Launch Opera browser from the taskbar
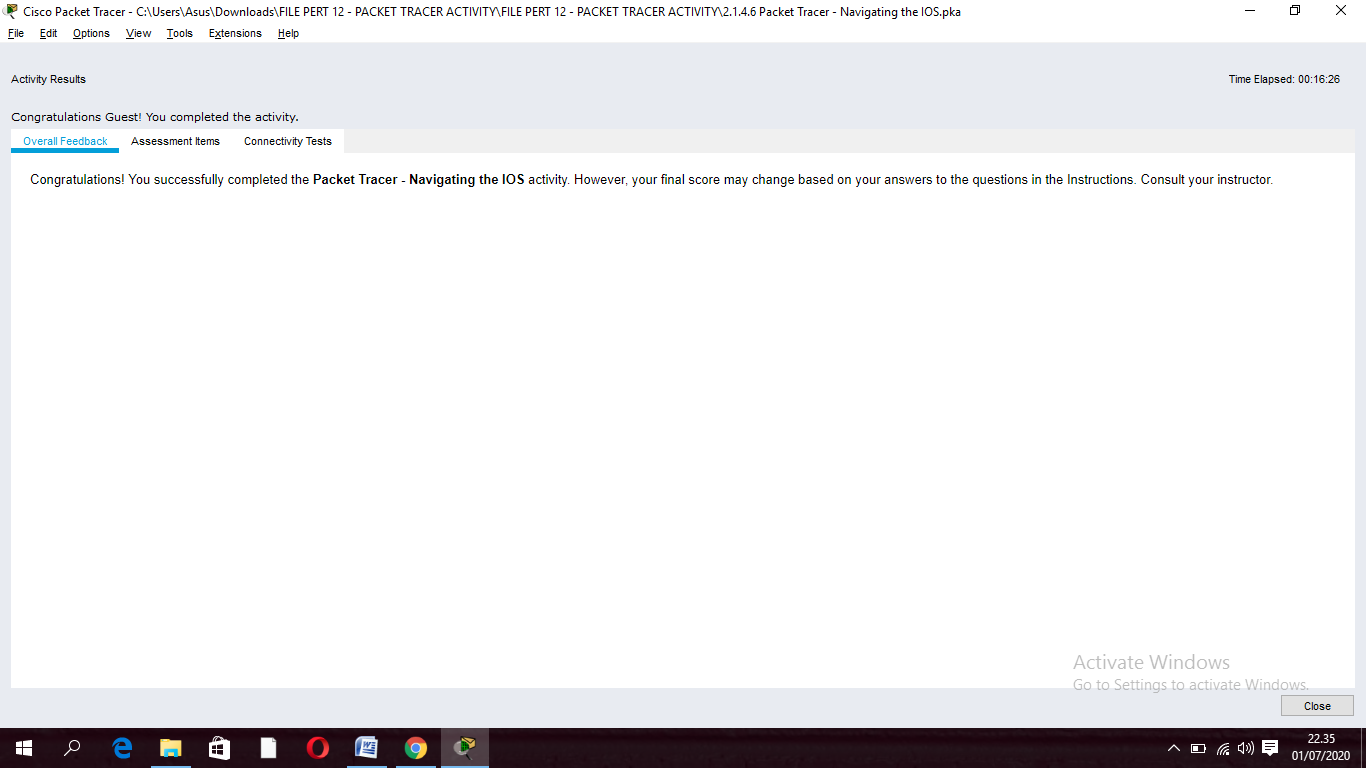 point(317,748)
